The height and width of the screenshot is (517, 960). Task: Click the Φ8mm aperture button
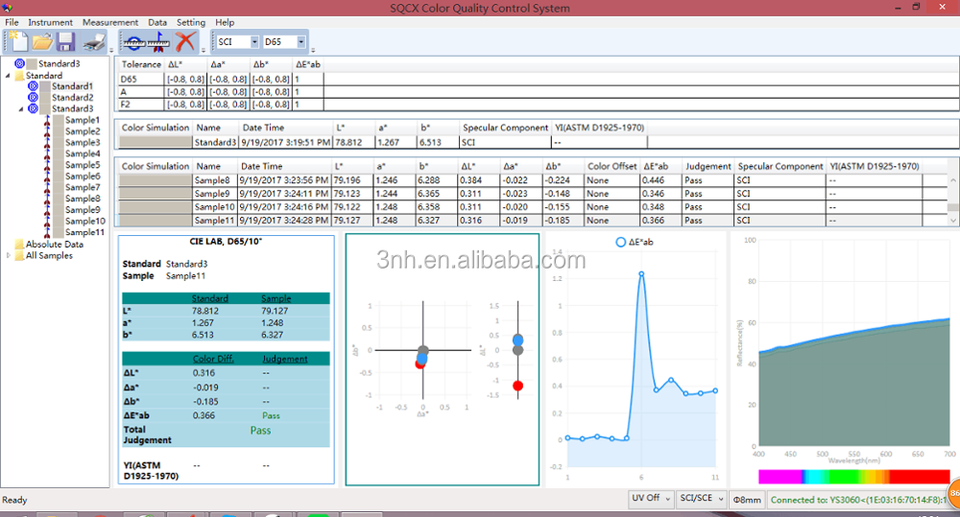pos(747,499)
